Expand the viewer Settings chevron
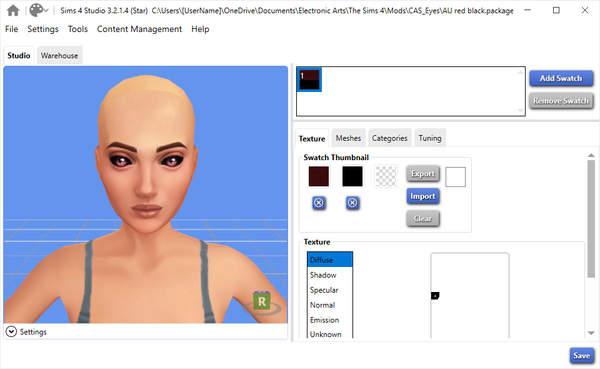The height and width of the screenshot is (369, 600). (x=11, y=331)
